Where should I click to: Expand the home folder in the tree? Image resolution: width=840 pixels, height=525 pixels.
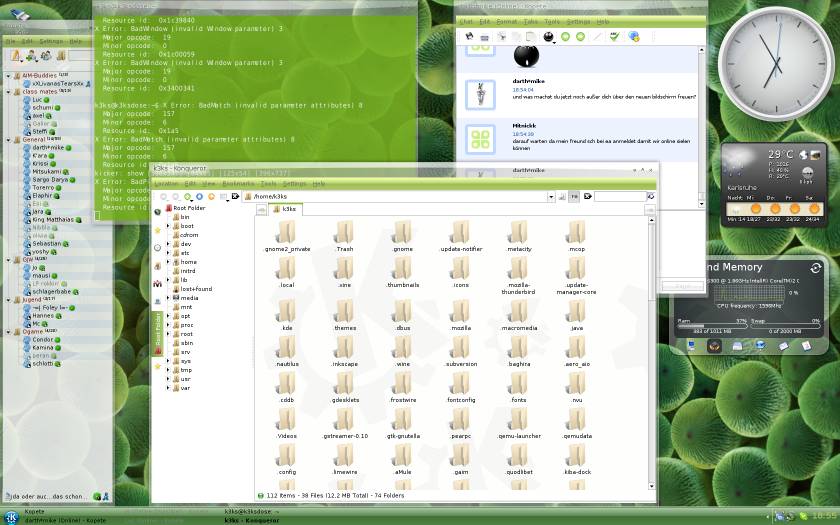(168, 262)
